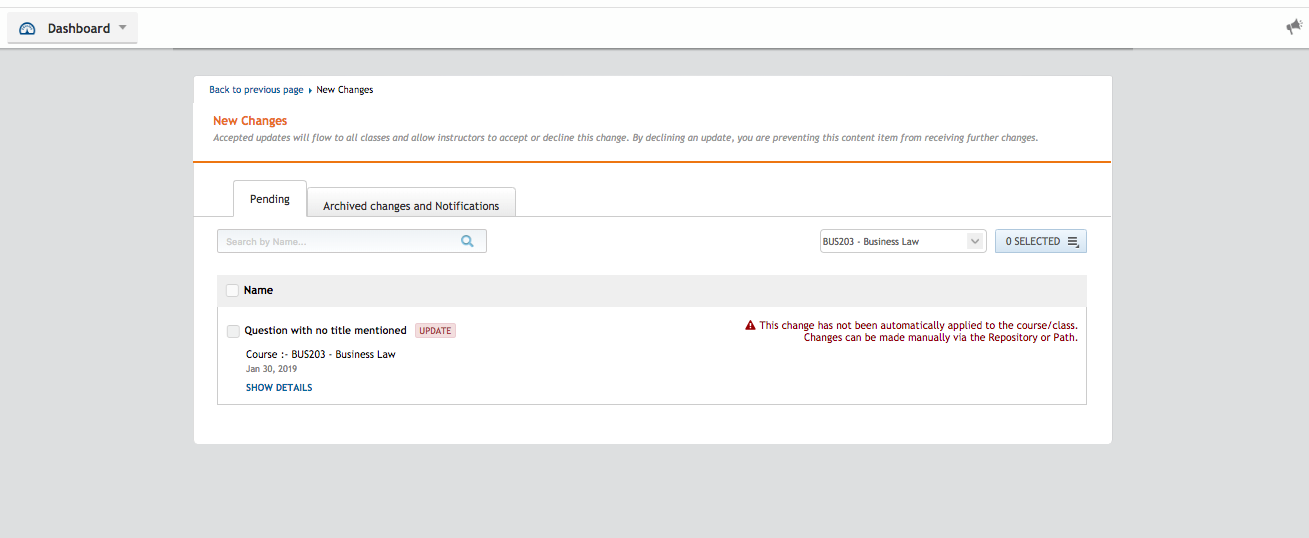Click the red warning triangle icon
The height and width of the screenshot is (538, 1309).
750,325
